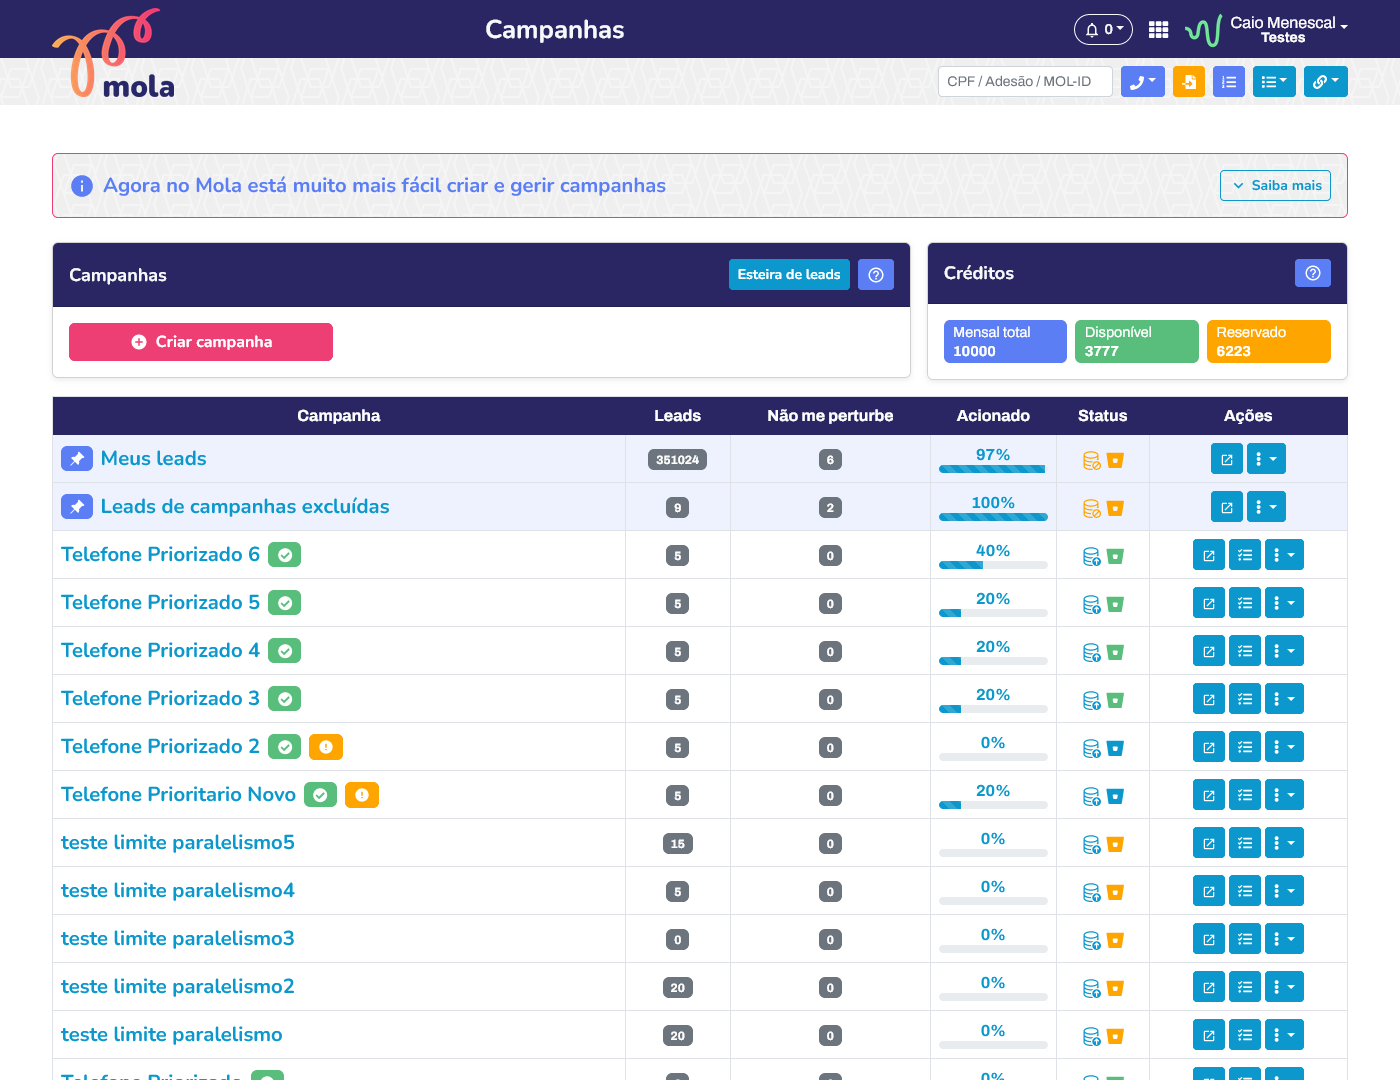Click orange warning badge on Telefone Priorizado 2
The height and width of the screenshot is (1080, 1400).
coord(325,747)
